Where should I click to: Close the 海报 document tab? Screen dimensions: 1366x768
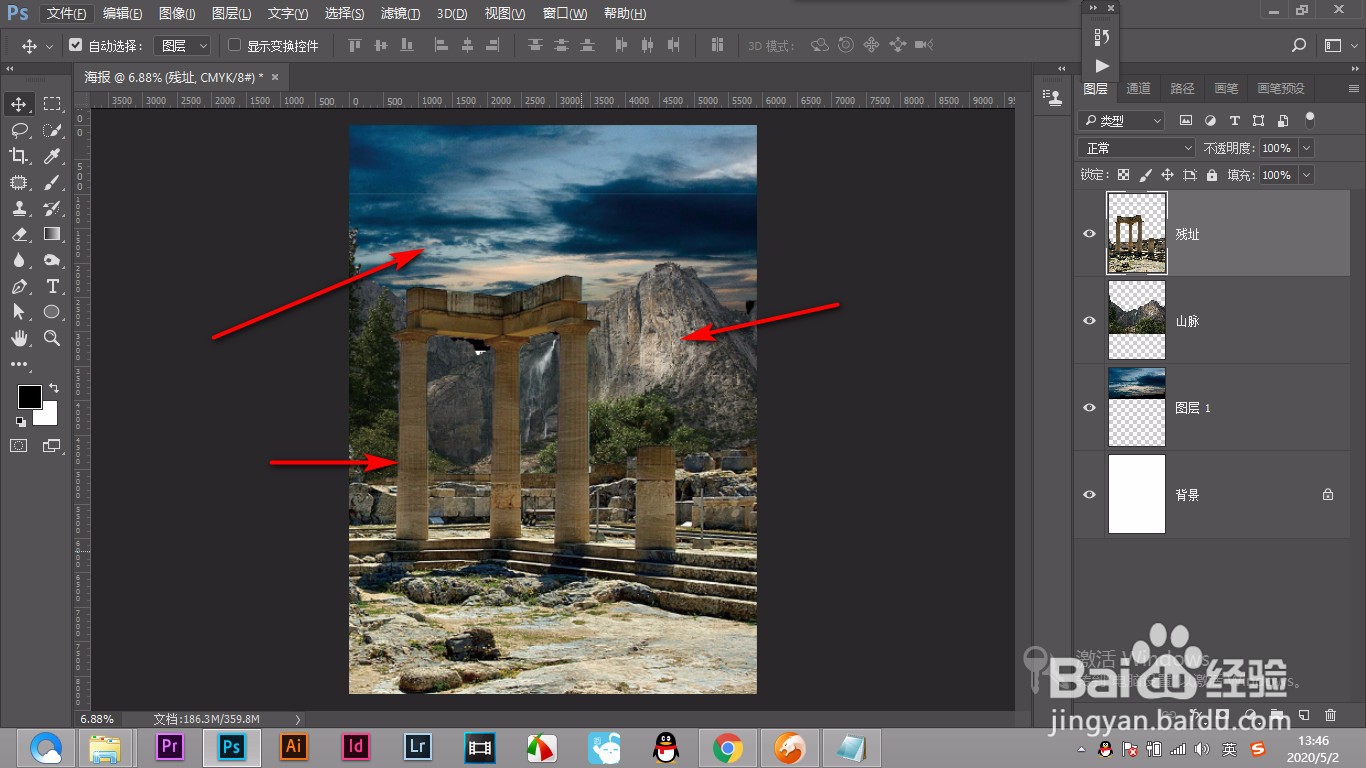click(x=275, y=77)
